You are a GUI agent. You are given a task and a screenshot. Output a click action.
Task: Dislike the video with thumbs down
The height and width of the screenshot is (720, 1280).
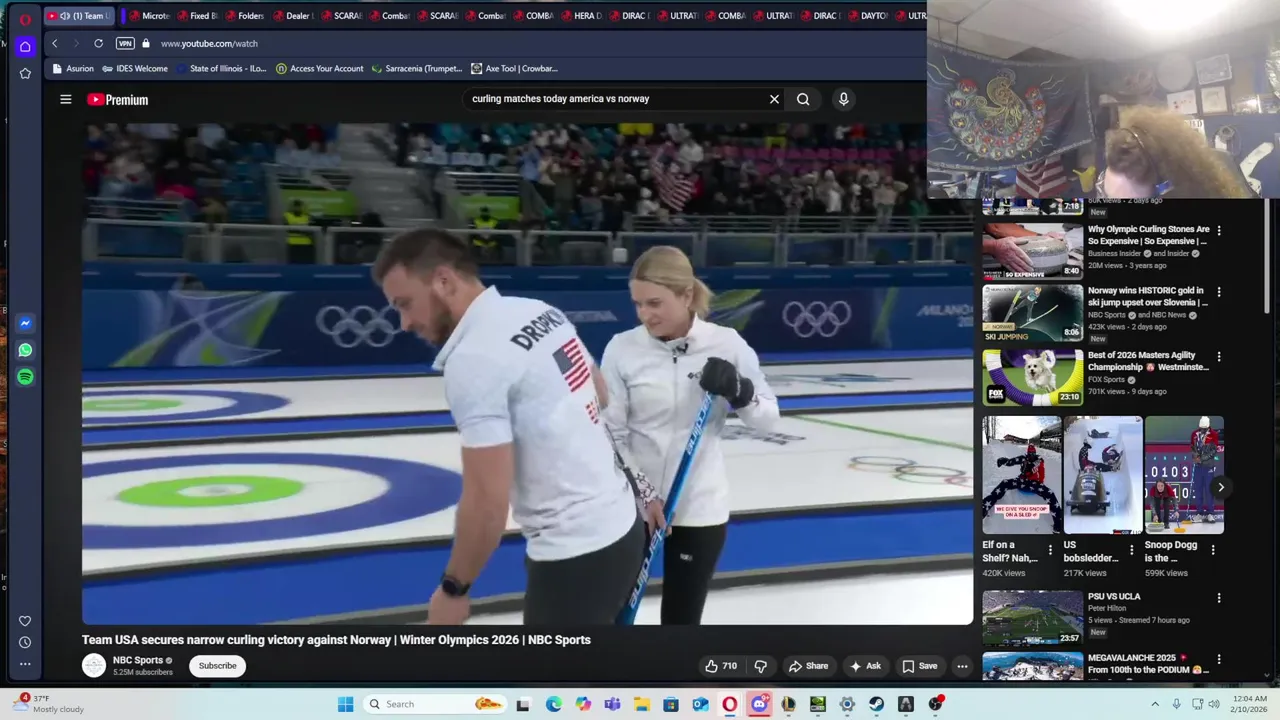[x=760, y=666]
